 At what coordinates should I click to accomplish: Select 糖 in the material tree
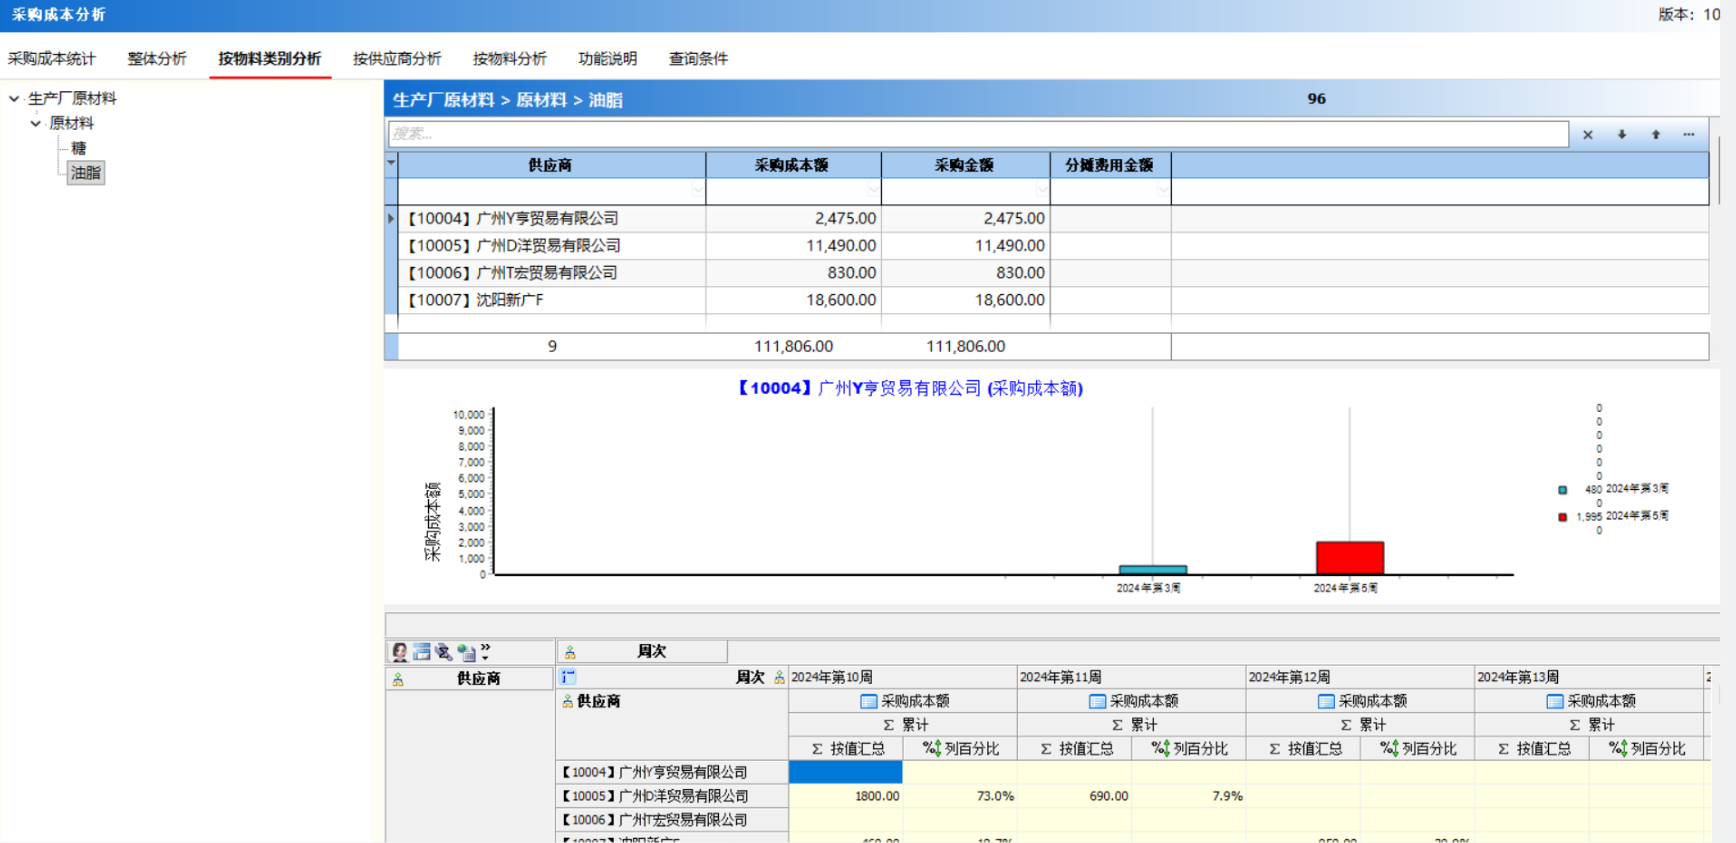[79, 148]
